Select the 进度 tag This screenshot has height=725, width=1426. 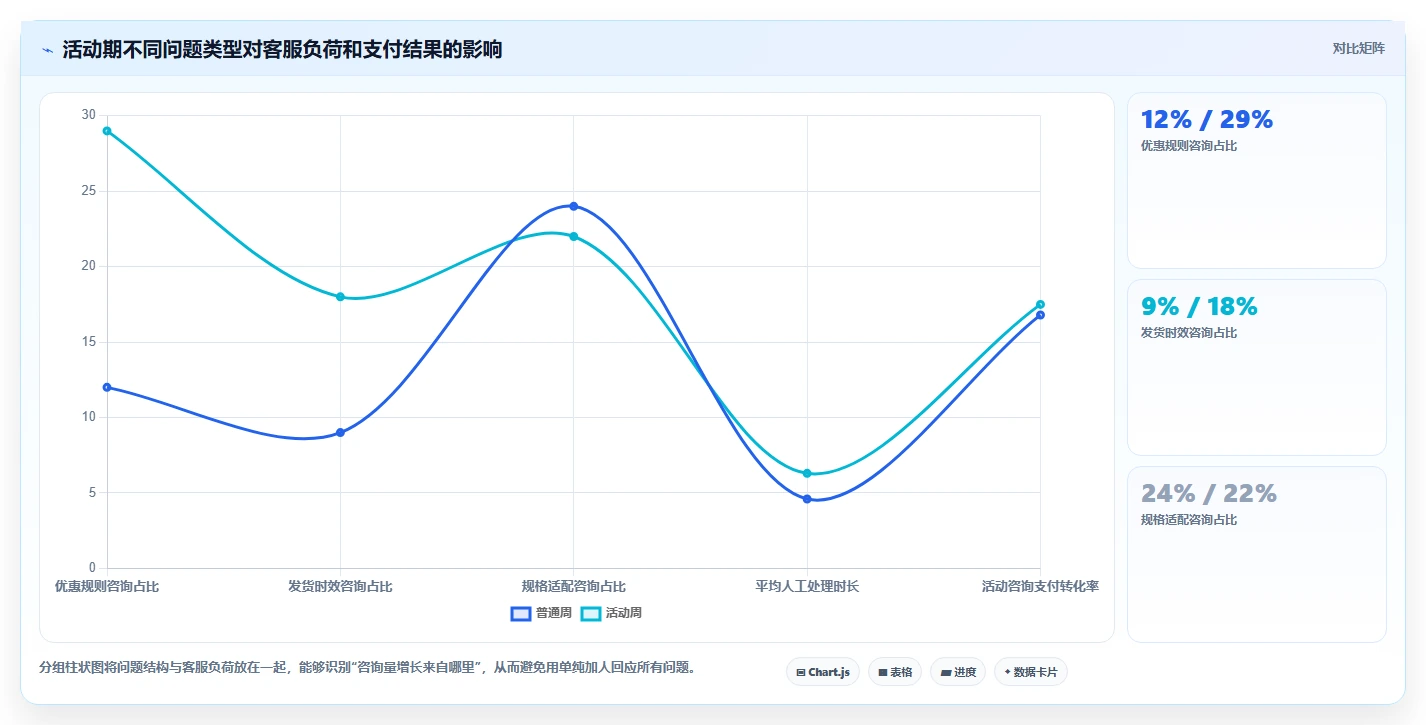tap(957, 672)
